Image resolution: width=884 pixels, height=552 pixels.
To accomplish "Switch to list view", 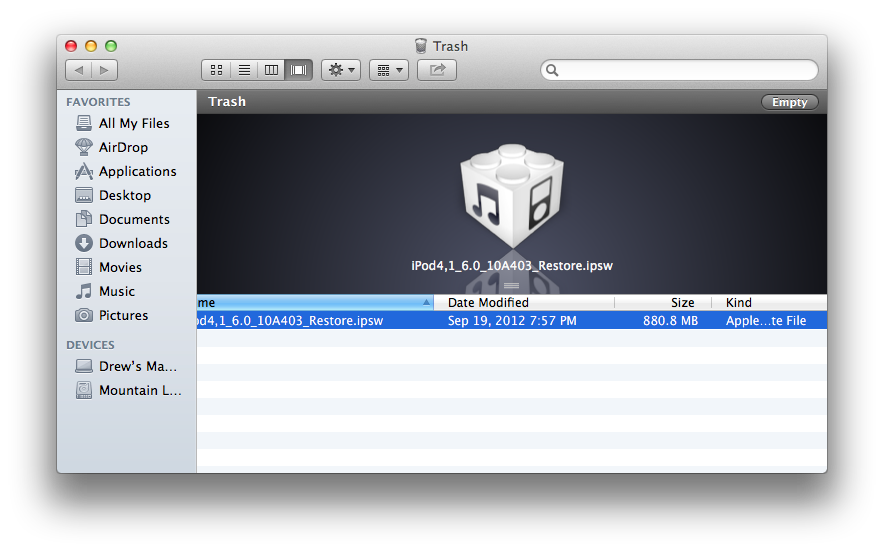I will [244, 70].
